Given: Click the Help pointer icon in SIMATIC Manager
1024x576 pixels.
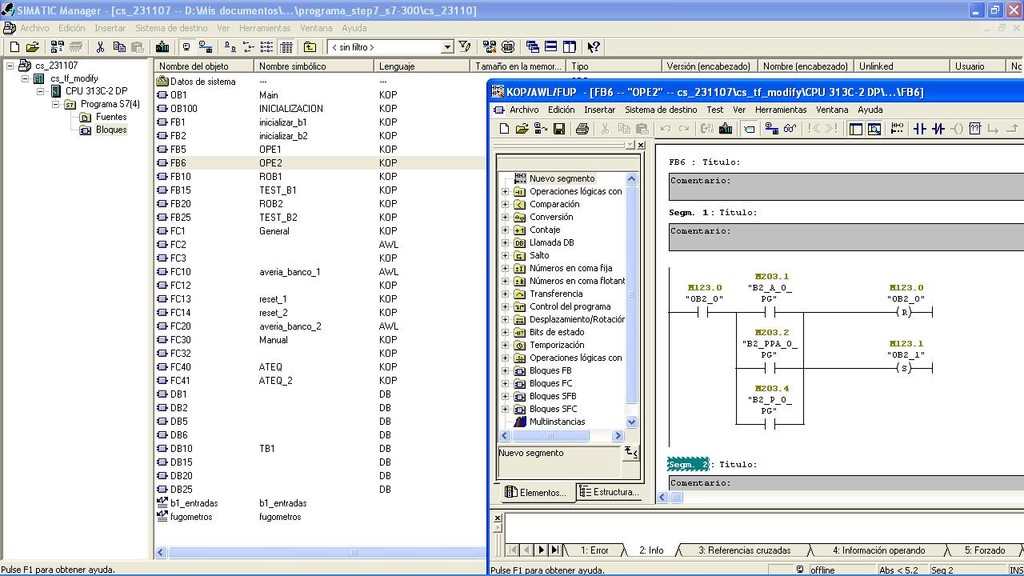Looking at the screenshot, I should [x=594, y=47].
